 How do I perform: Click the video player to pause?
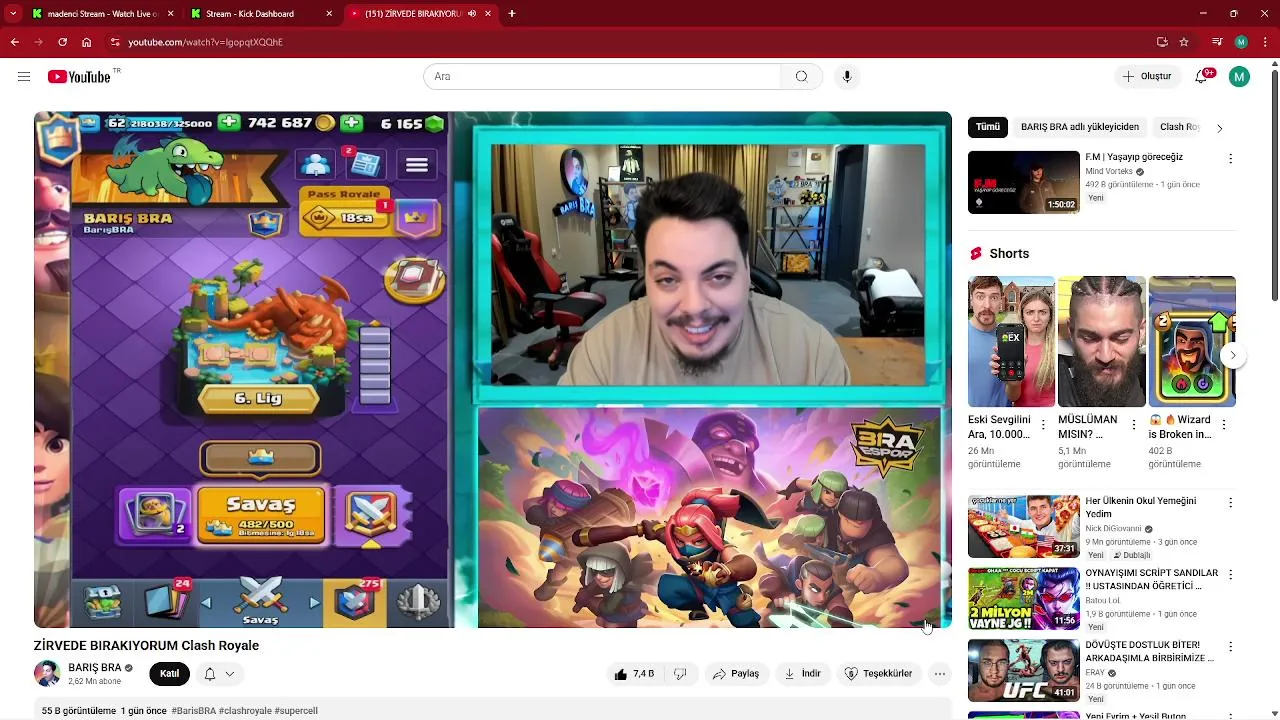click(493, 369)
